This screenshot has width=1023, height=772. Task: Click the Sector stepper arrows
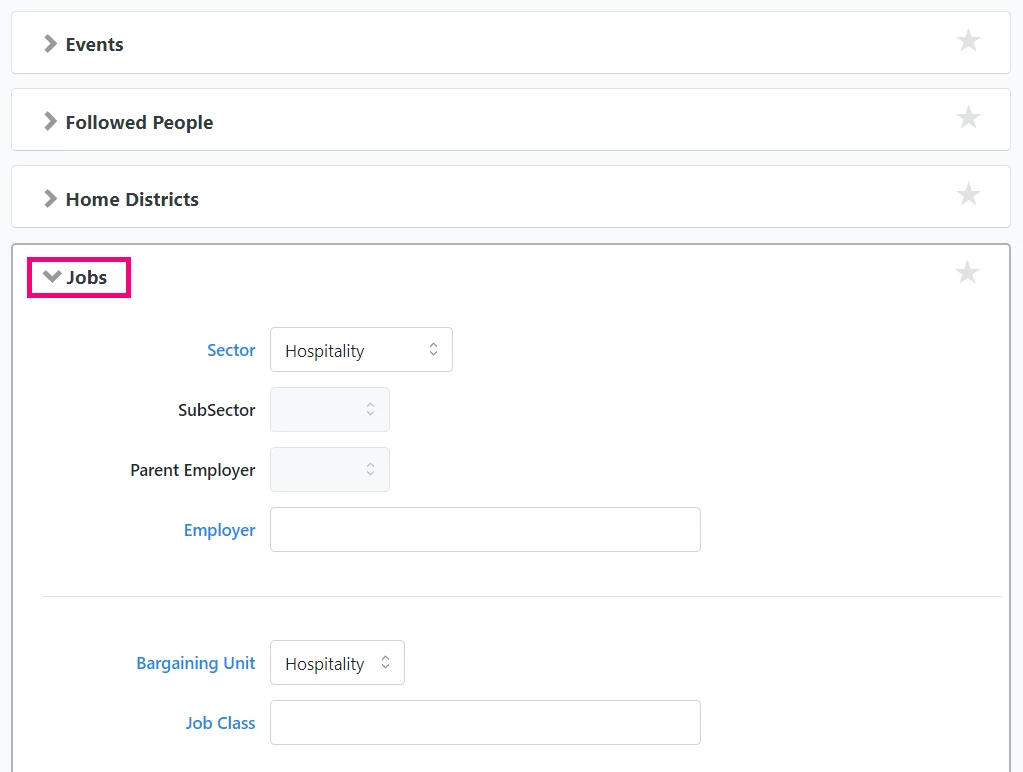(x=433, y=349)
